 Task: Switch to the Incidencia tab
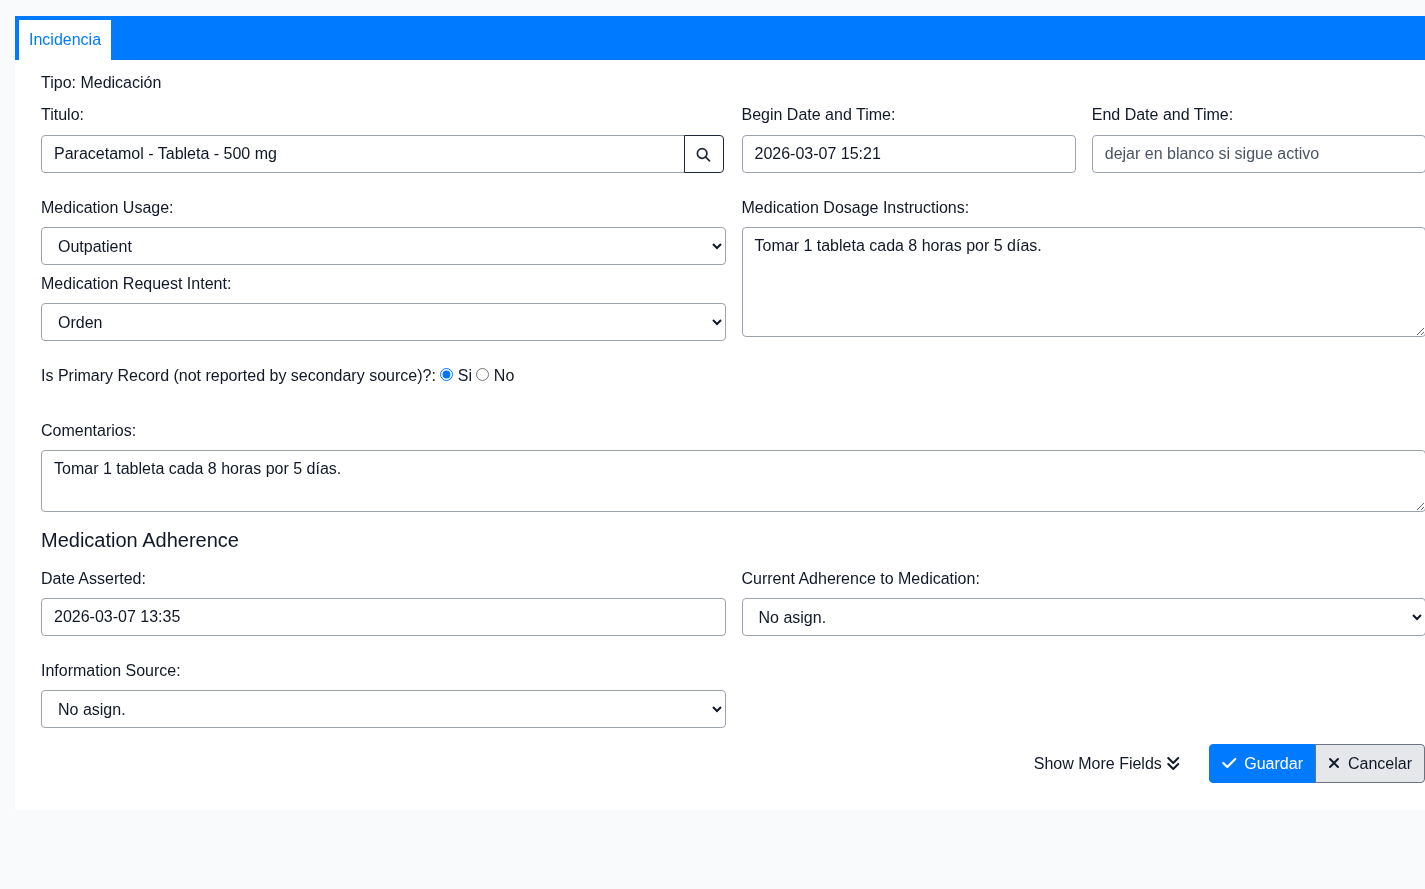coord(65,40)
